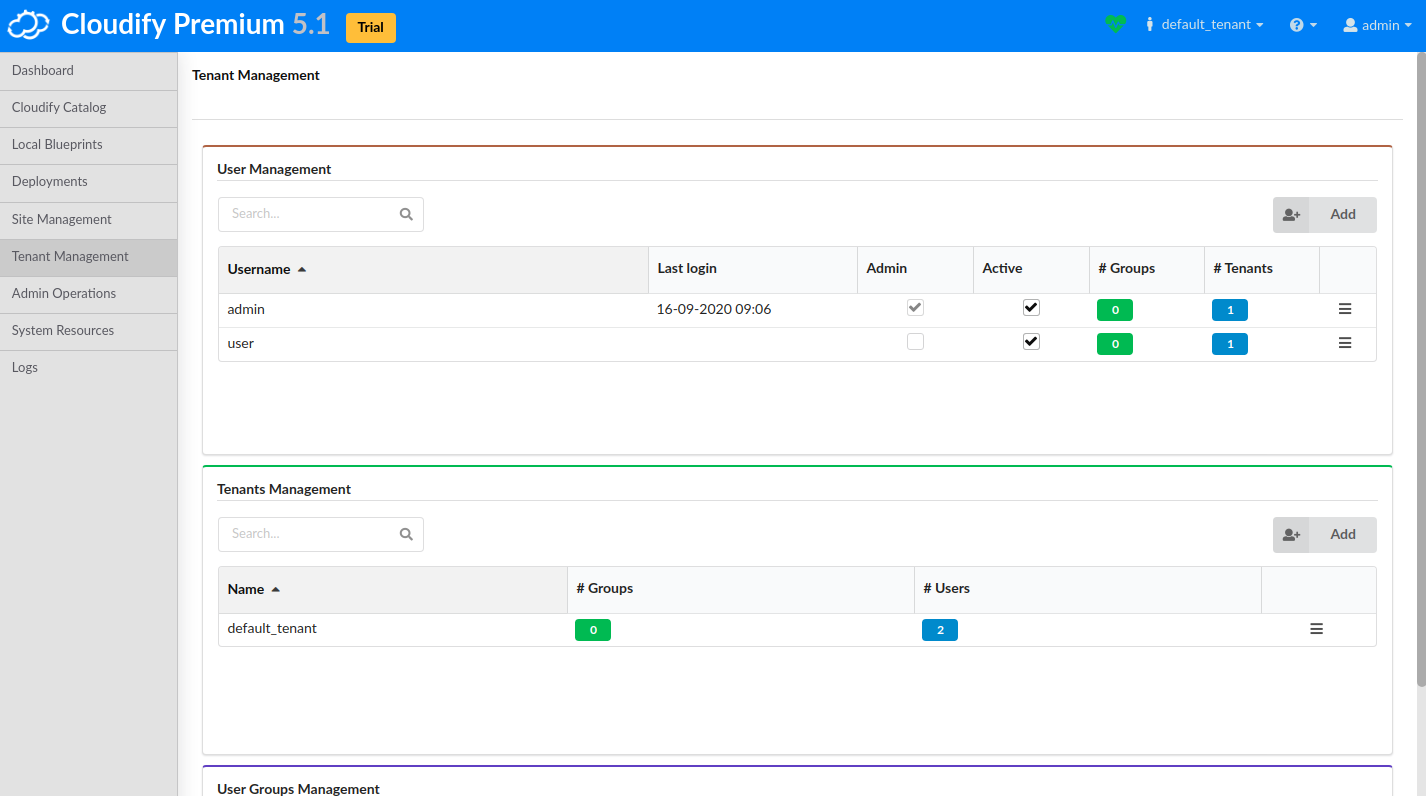1426x796 pixels.
Task: Click groups count badge for admin
Action: point(1115,310)
